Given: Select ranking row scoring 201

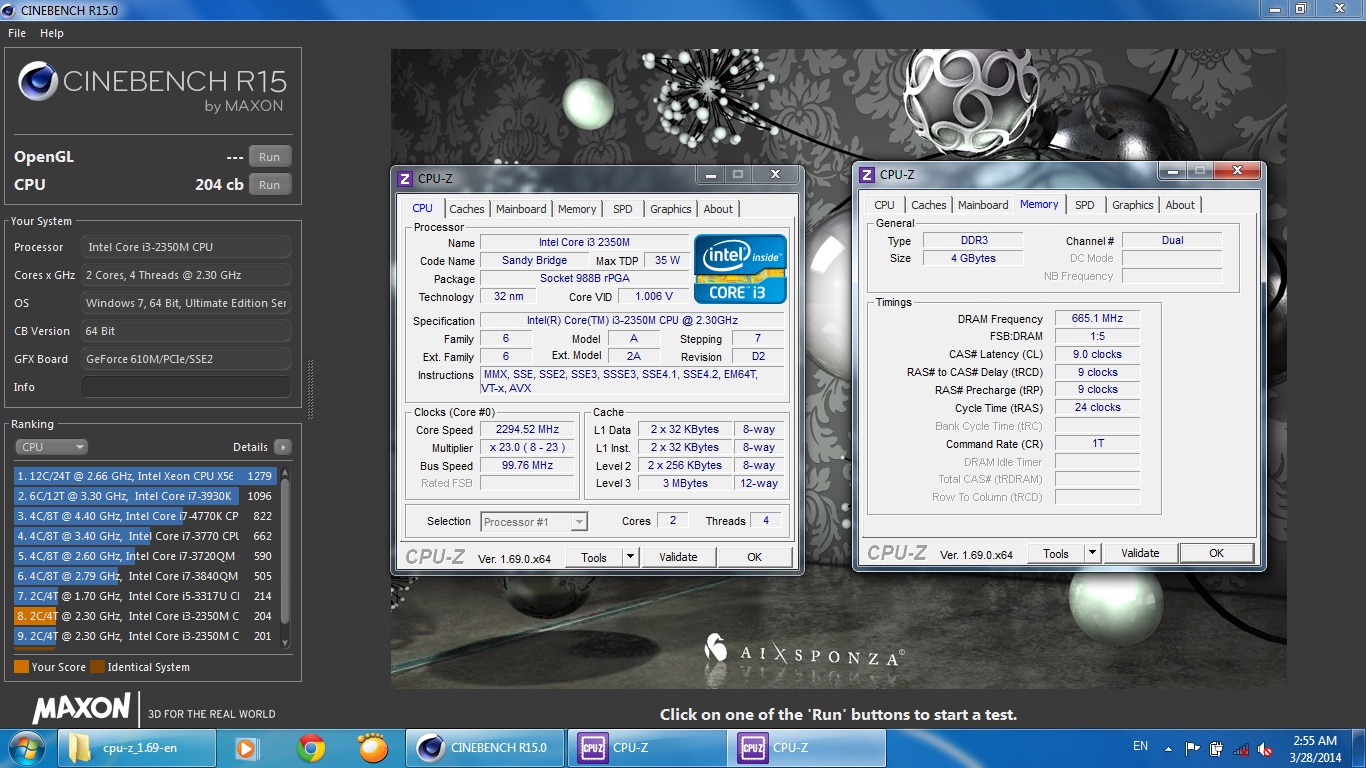Looking at the screenshot, I should pos(146,636).
